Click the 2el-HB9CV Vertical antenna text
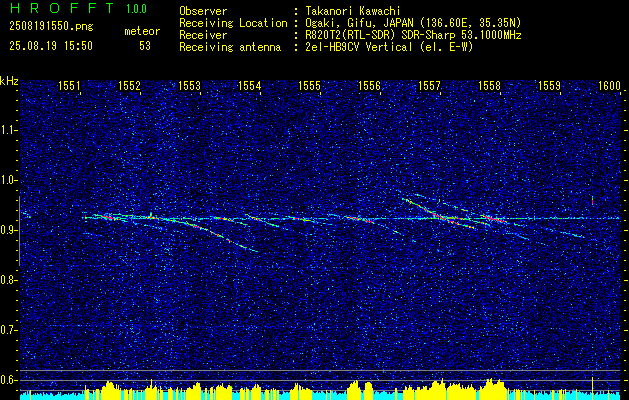 pyautogui.click(x=389, y=47)
